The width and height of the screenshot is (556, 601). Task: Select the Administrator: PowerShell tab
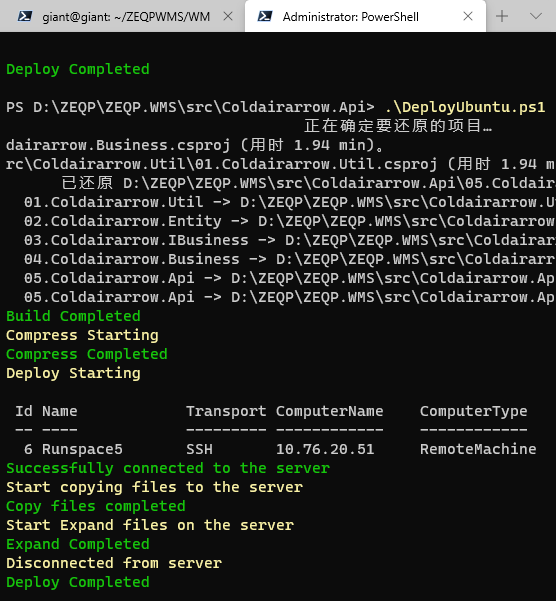(x=365, y=16)
